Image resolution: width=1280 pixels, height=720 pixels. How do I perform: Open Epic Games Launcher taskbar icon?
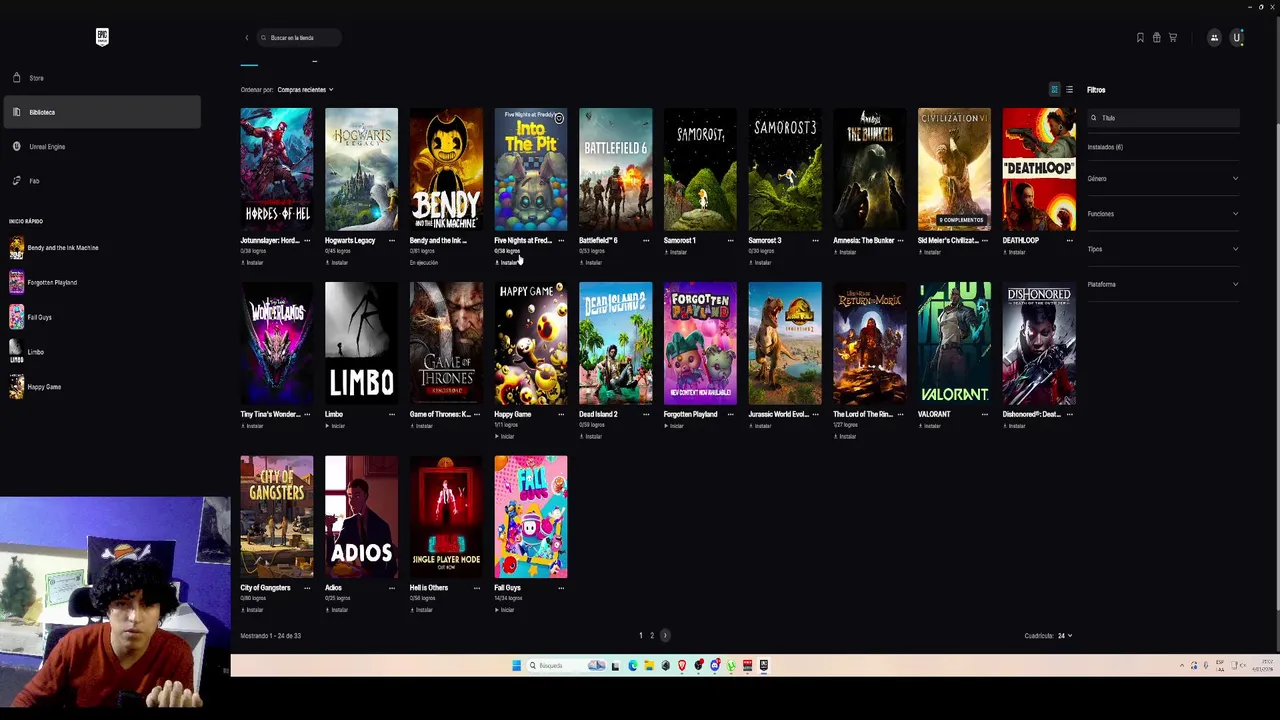pyautogui.click(x=764, y=666)
